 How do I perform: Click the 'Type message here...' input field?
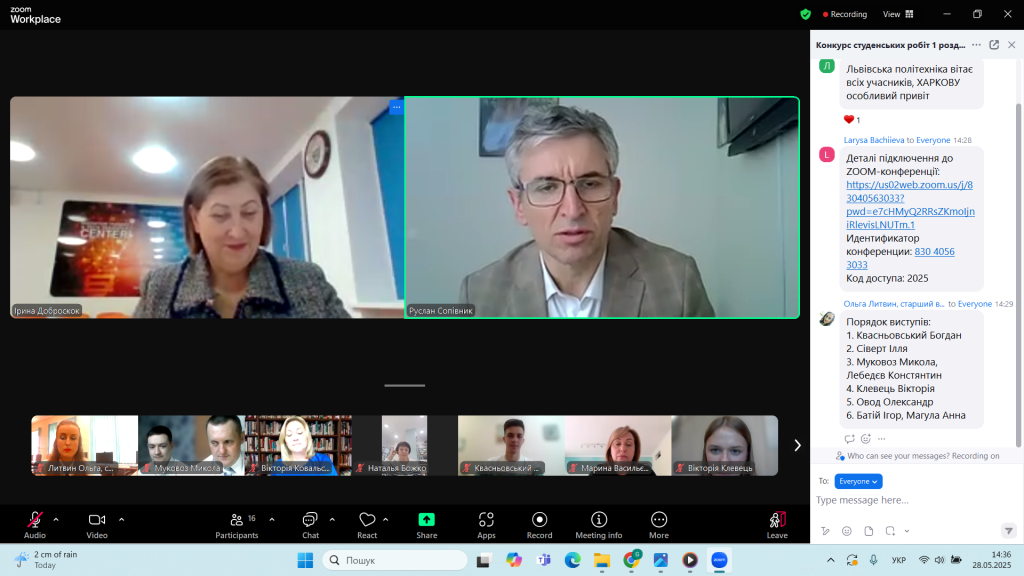click(900, 500)
